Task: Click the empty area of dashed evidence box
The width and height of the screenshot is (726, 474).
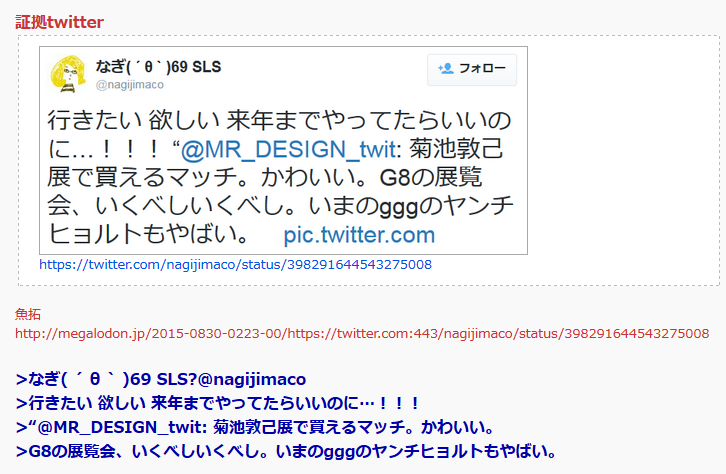Action: point(623,160)
